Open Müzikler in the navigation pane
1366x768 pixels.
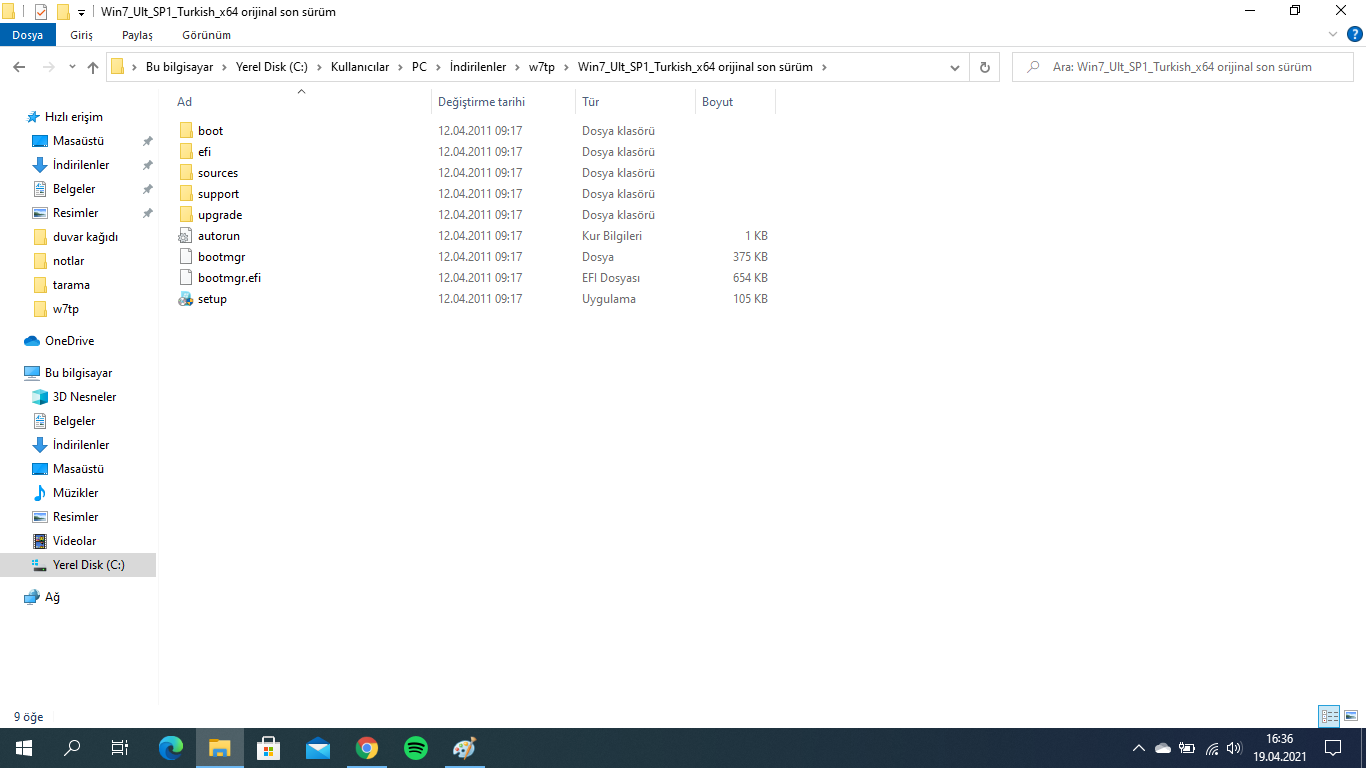[x=78, y=493]
